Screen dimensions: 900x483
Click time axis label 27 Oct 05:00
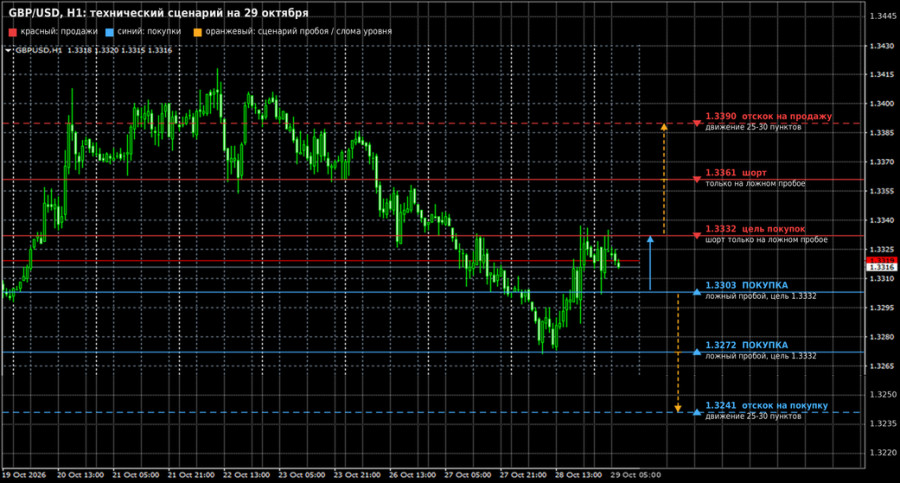467,475
